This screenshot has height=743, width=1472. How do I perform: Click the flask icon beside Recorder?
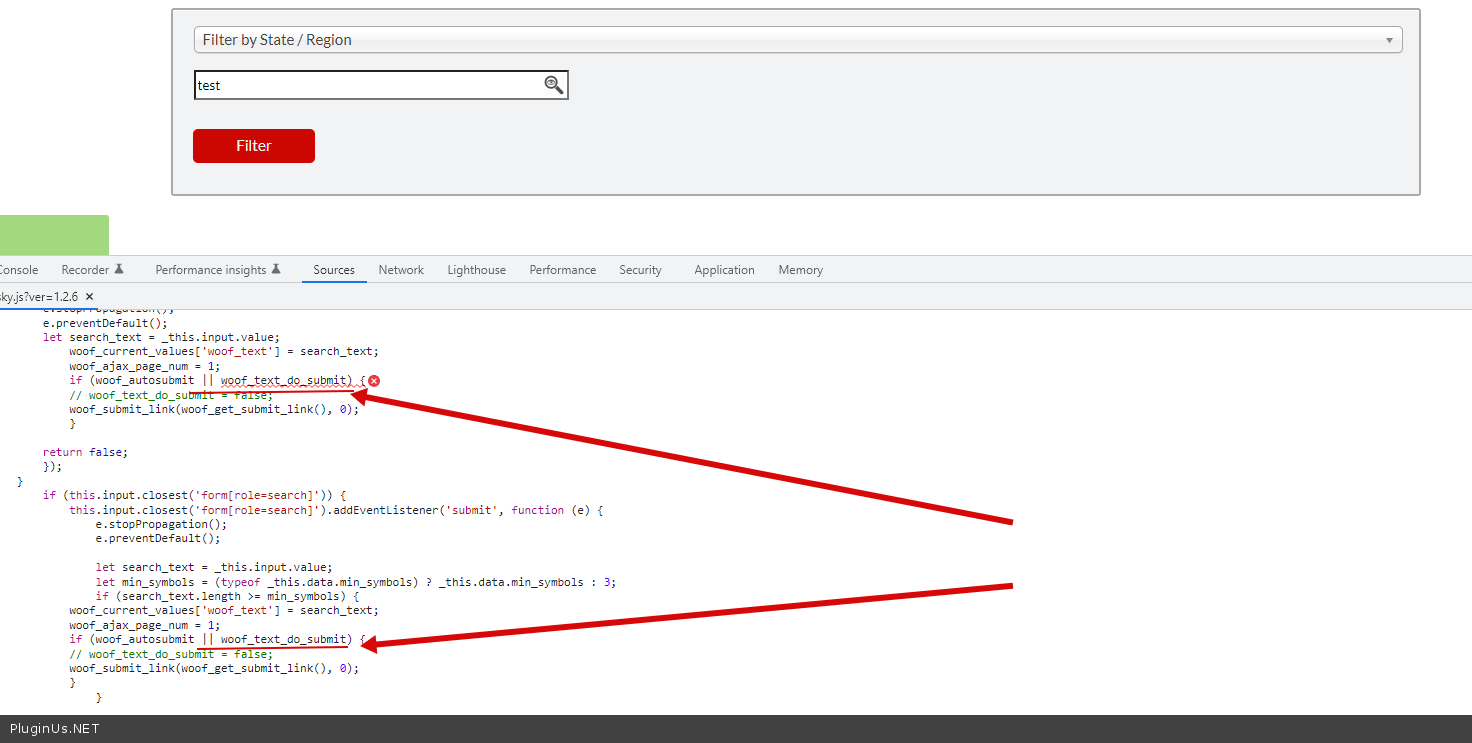pyautogui.click(x=119, y=269)
